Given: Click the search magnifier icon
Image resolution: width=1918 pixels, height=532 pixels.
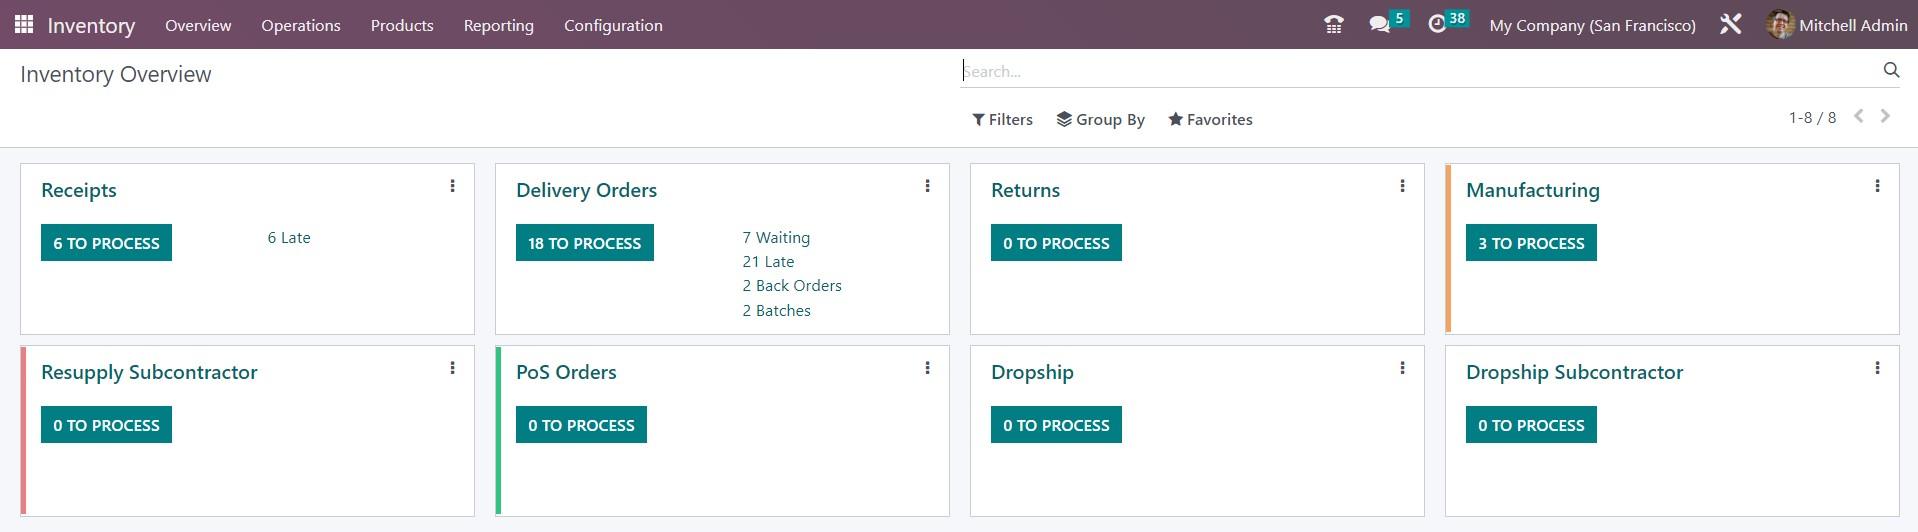Looking at the screenshot, I should point(1891,70).
